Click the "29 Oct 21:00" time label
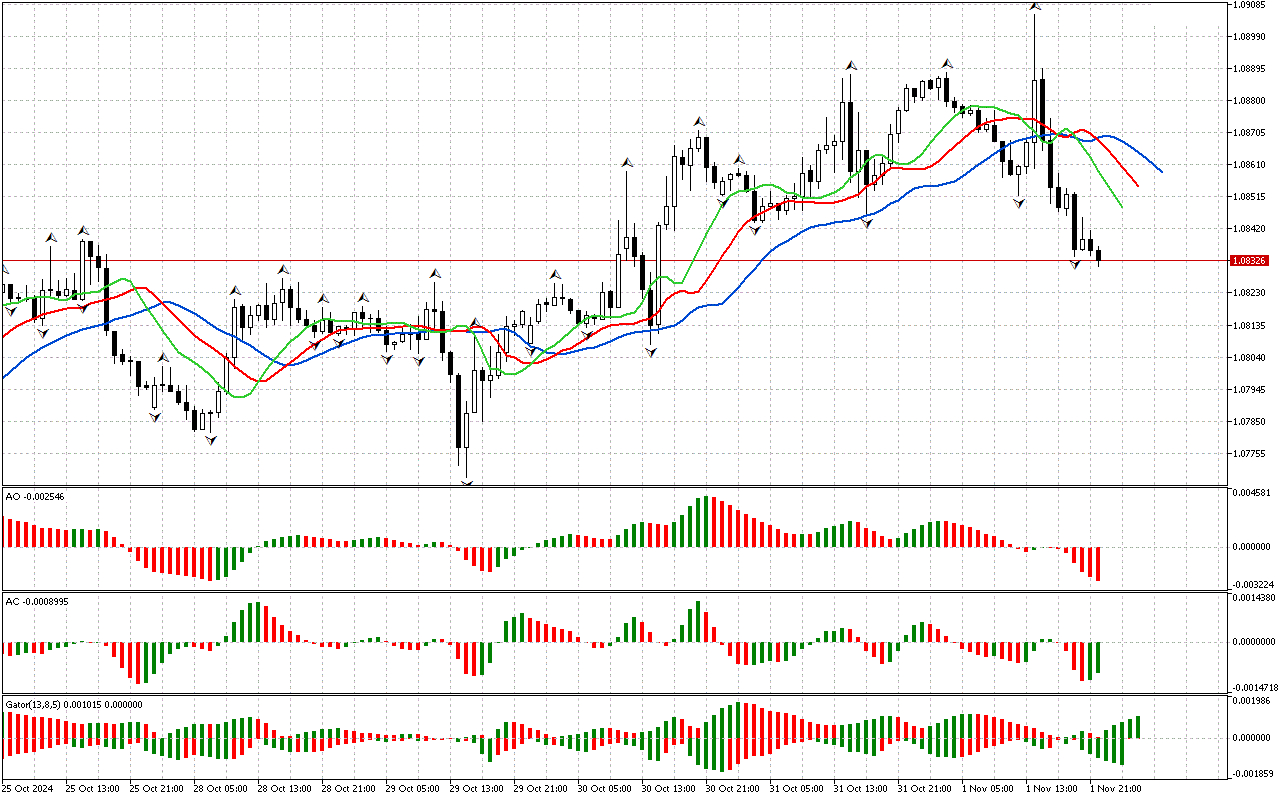Image resolution: width=1280 pixels, height=800 pixels. click(539, 789)
